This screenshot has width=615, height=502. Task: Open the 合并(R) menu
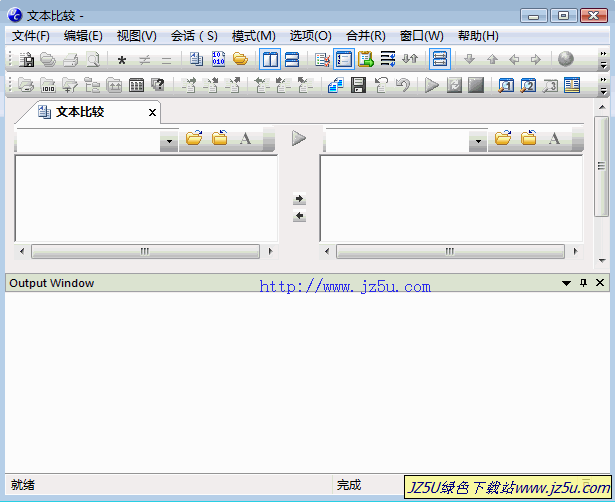pyautogui.click(x=366, y=36)
